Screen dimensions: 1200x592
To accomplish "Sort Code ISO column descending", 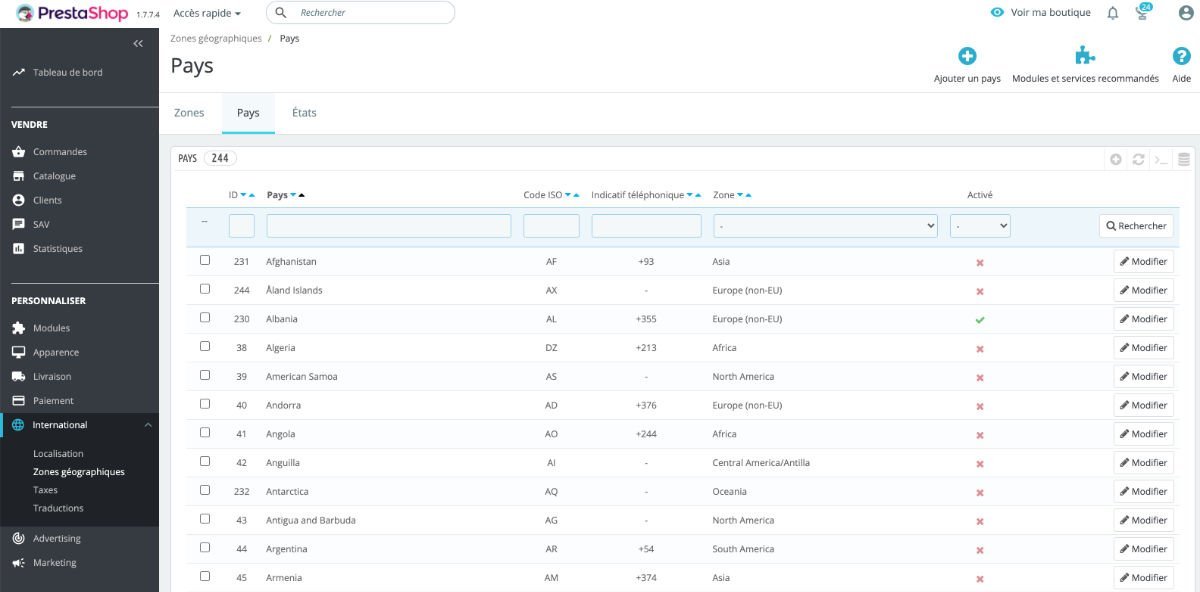I will (568, 195).
